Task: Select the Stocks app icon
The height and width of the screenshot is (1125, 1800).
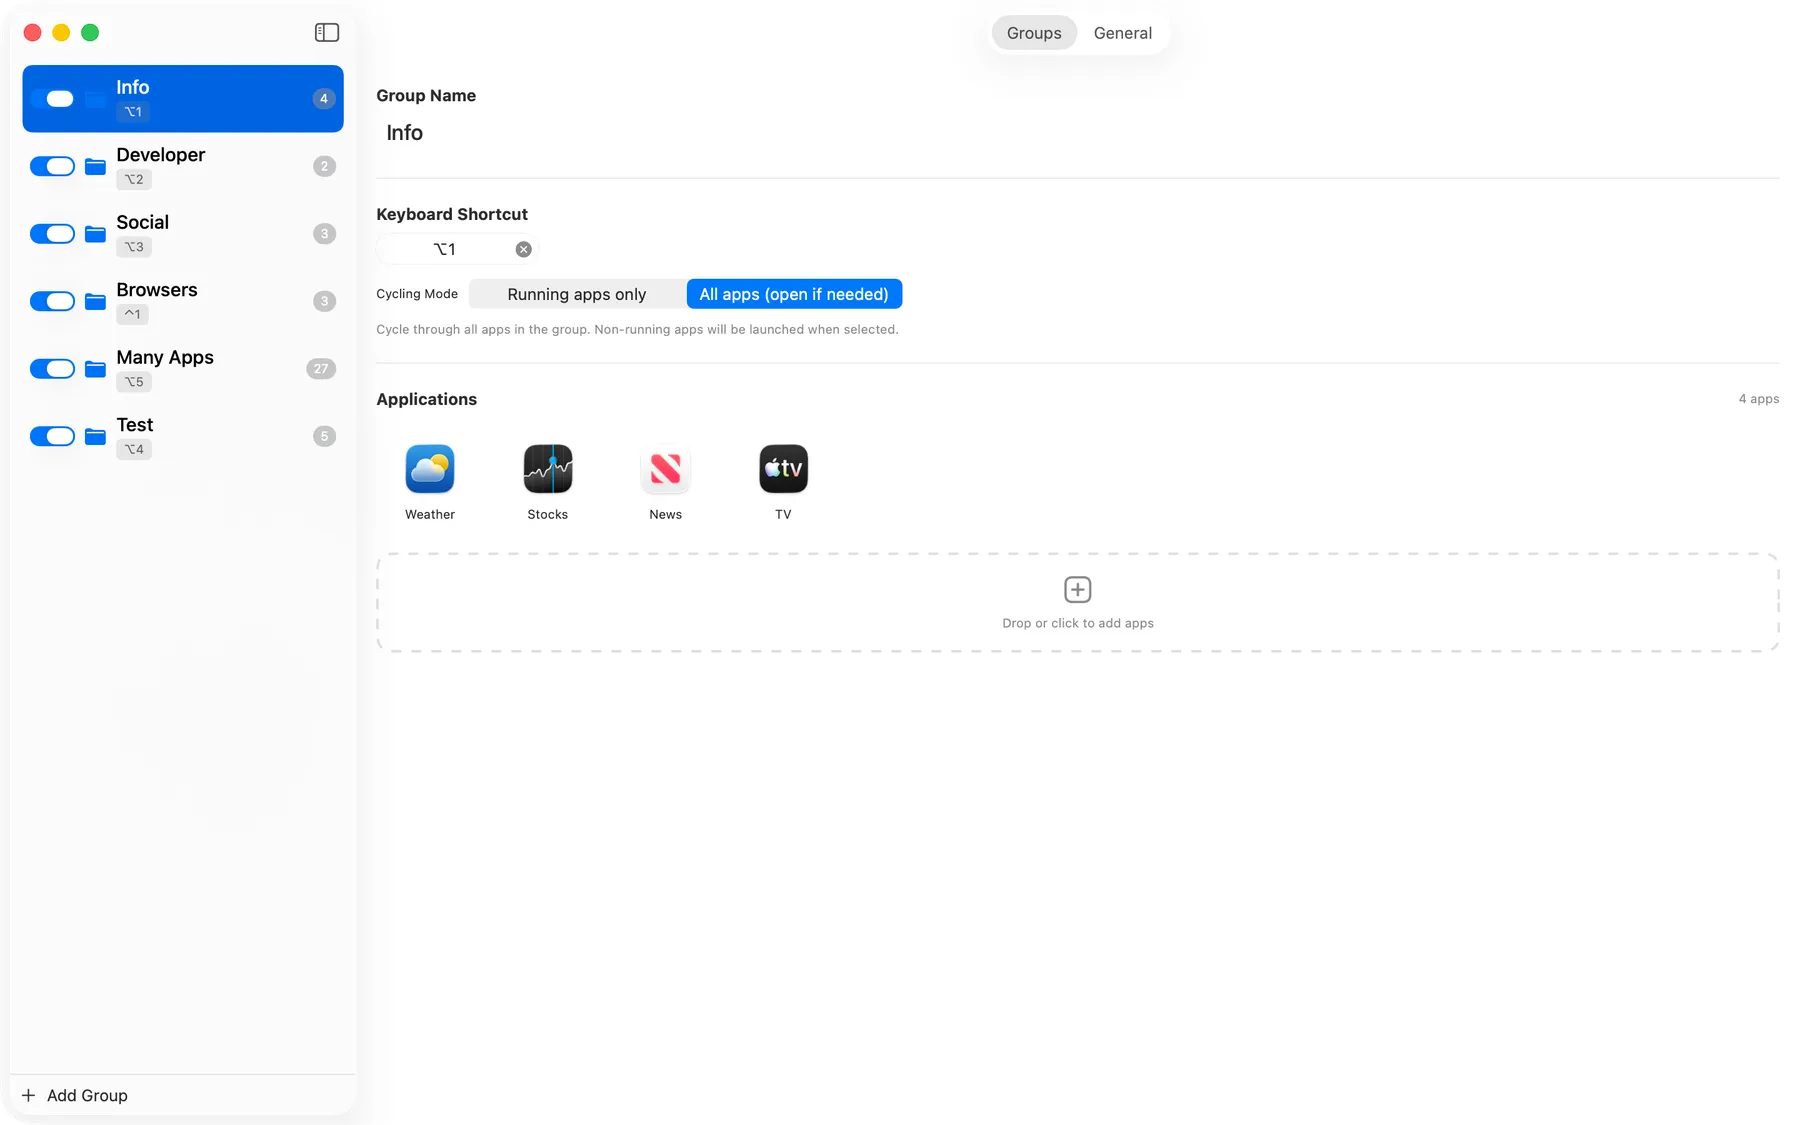Action: (x=548, y=469)
